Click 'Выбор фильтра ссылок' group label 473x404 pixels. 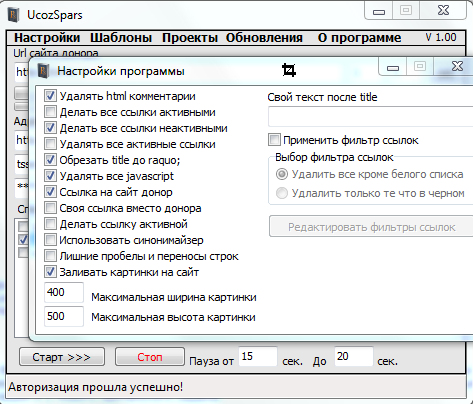[x=334, y=157]
